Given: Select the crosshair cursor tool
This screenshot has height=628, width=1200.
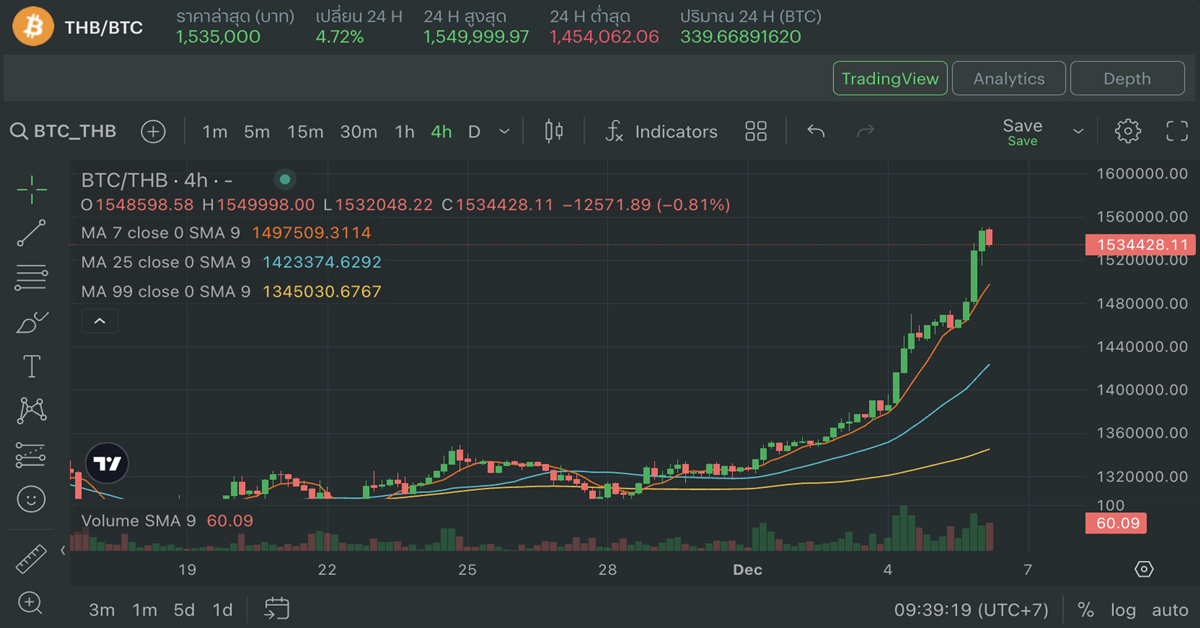Looking at the screenshot, I should pos(32,188).
